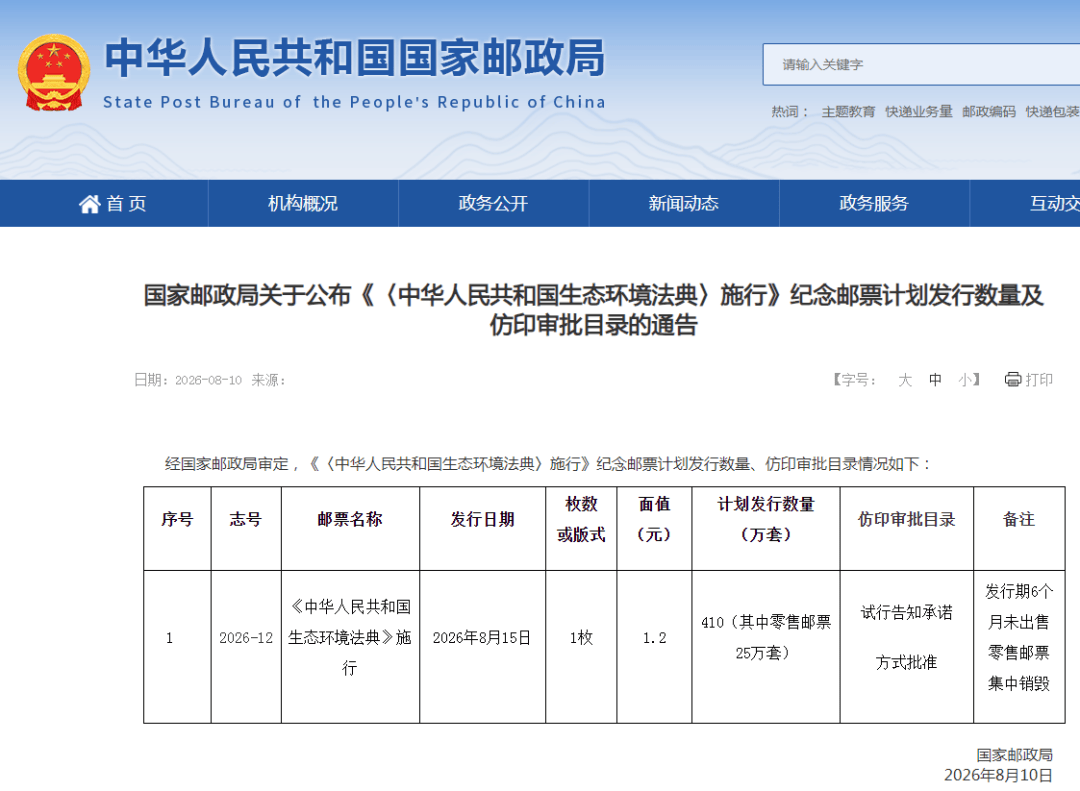
Task: Click hot word 主题教育
Action: tap(848, 112)
